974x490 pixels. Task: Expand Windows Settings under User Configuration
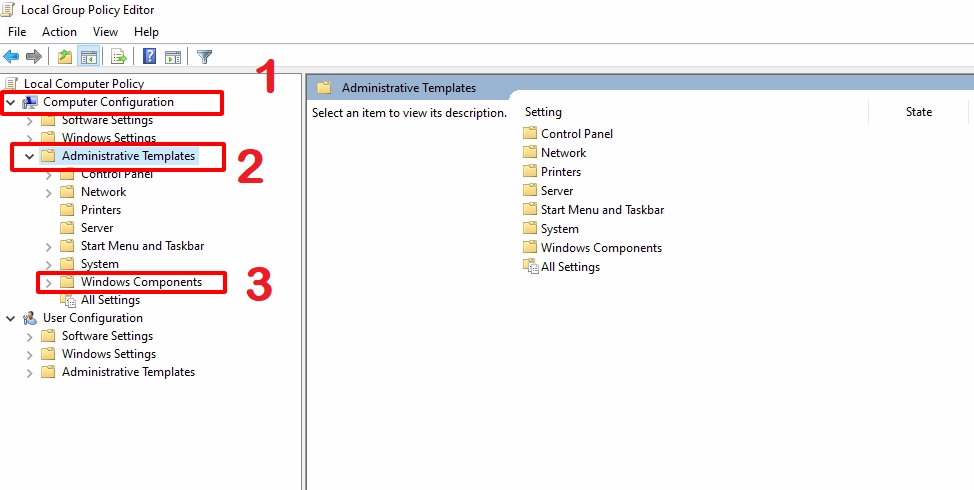coord(29,355)
